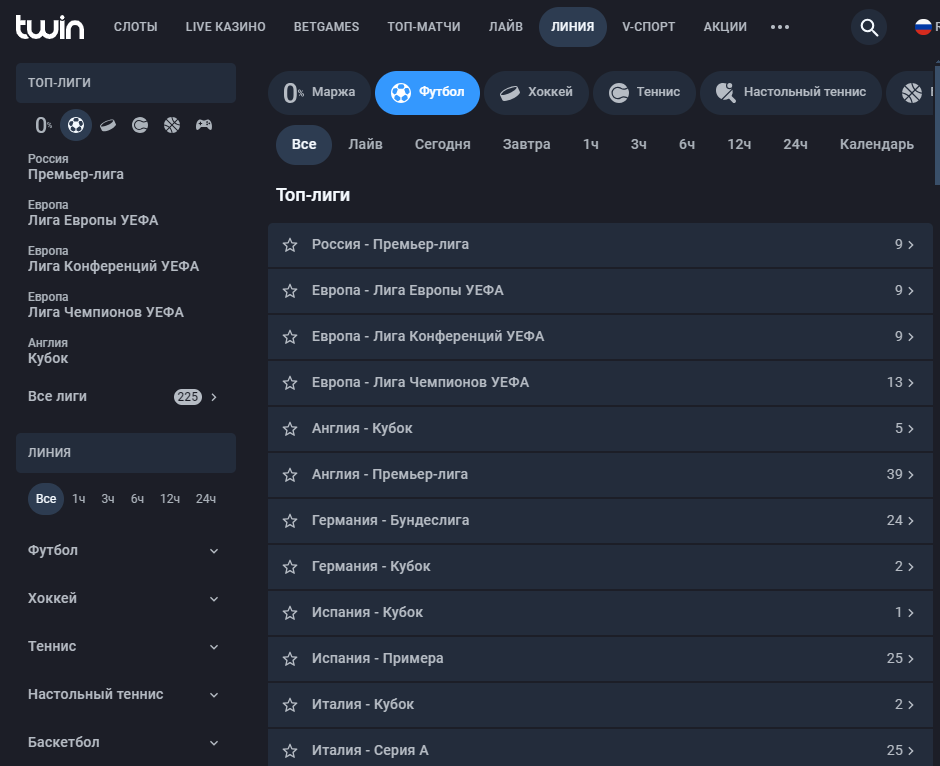Click the twin logo
Screen dimensions: 940x766
pos(50,27)
